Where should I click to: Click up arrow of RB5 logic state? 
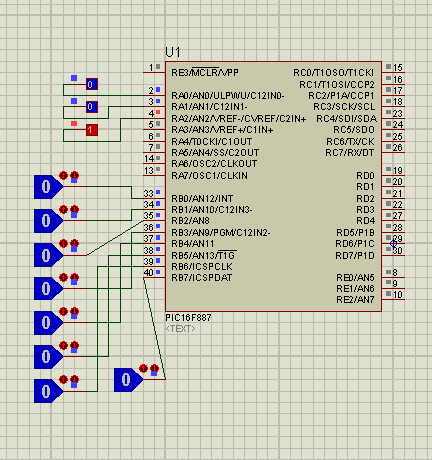tap(63, 345)
